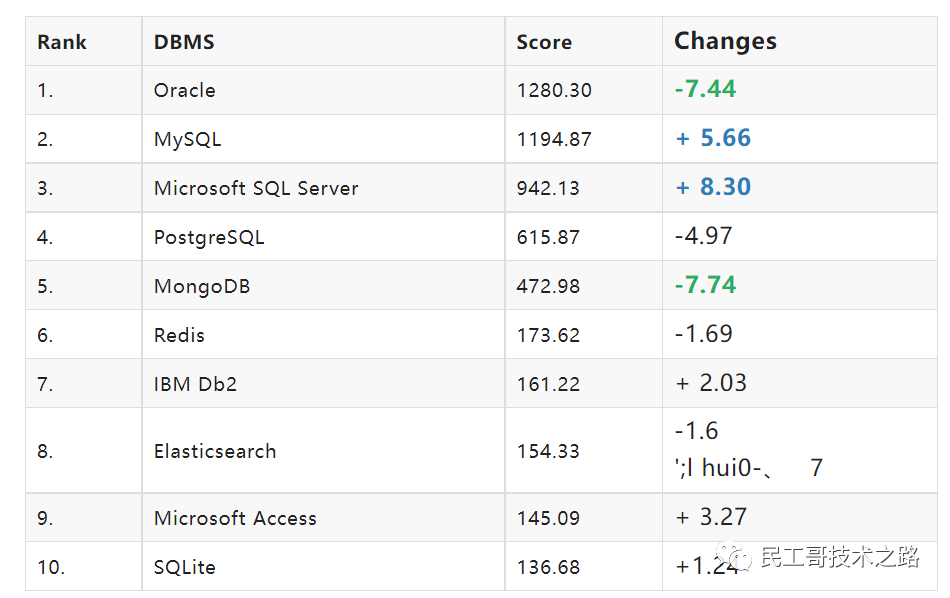Image resolution: width=950 pixels, height=598 pixels.
Task: Click the blue + 5.66 change value
Action: click(713, 138)
